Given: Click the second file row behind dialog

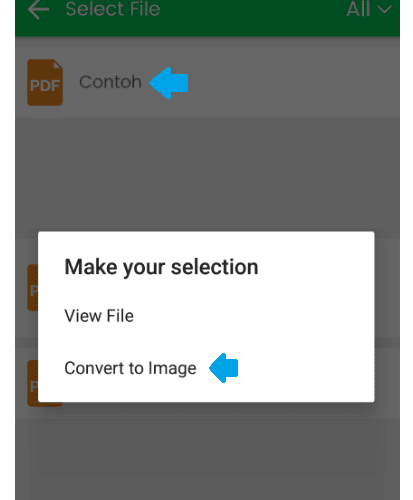Looking at the screenshot, I should pos(207,287).
